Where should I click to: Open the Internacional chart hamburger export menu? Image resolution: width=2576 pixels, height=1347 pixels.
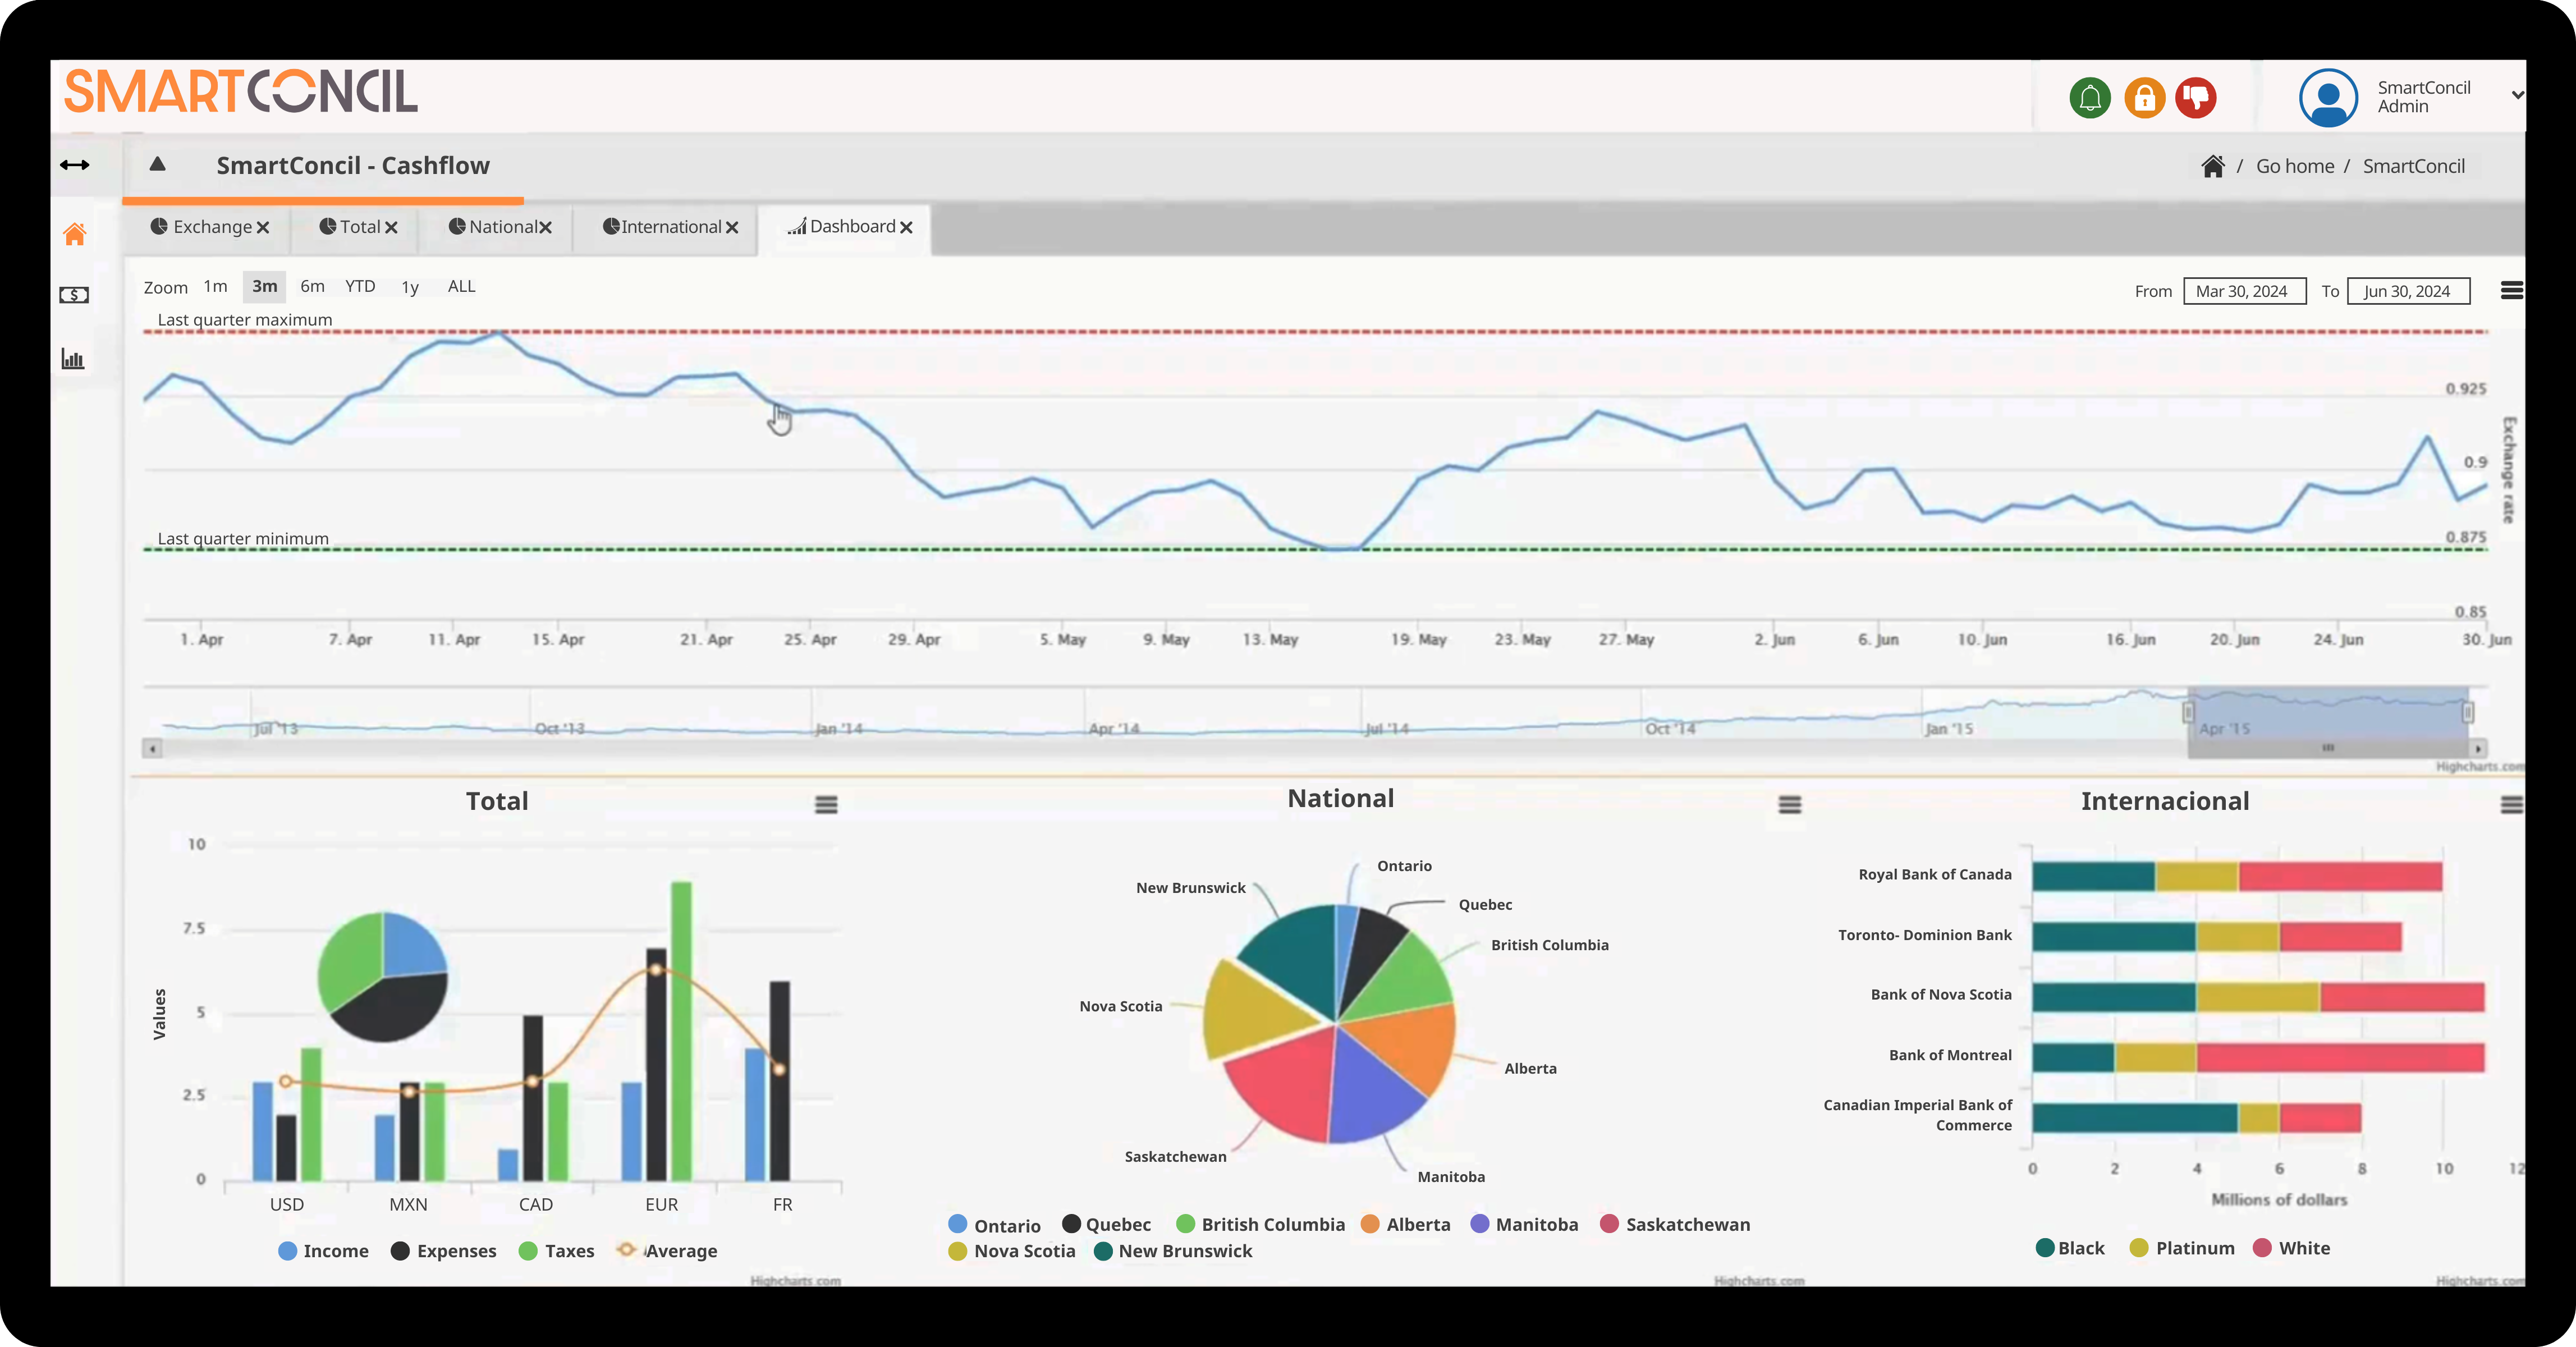tap(2511, 805)
